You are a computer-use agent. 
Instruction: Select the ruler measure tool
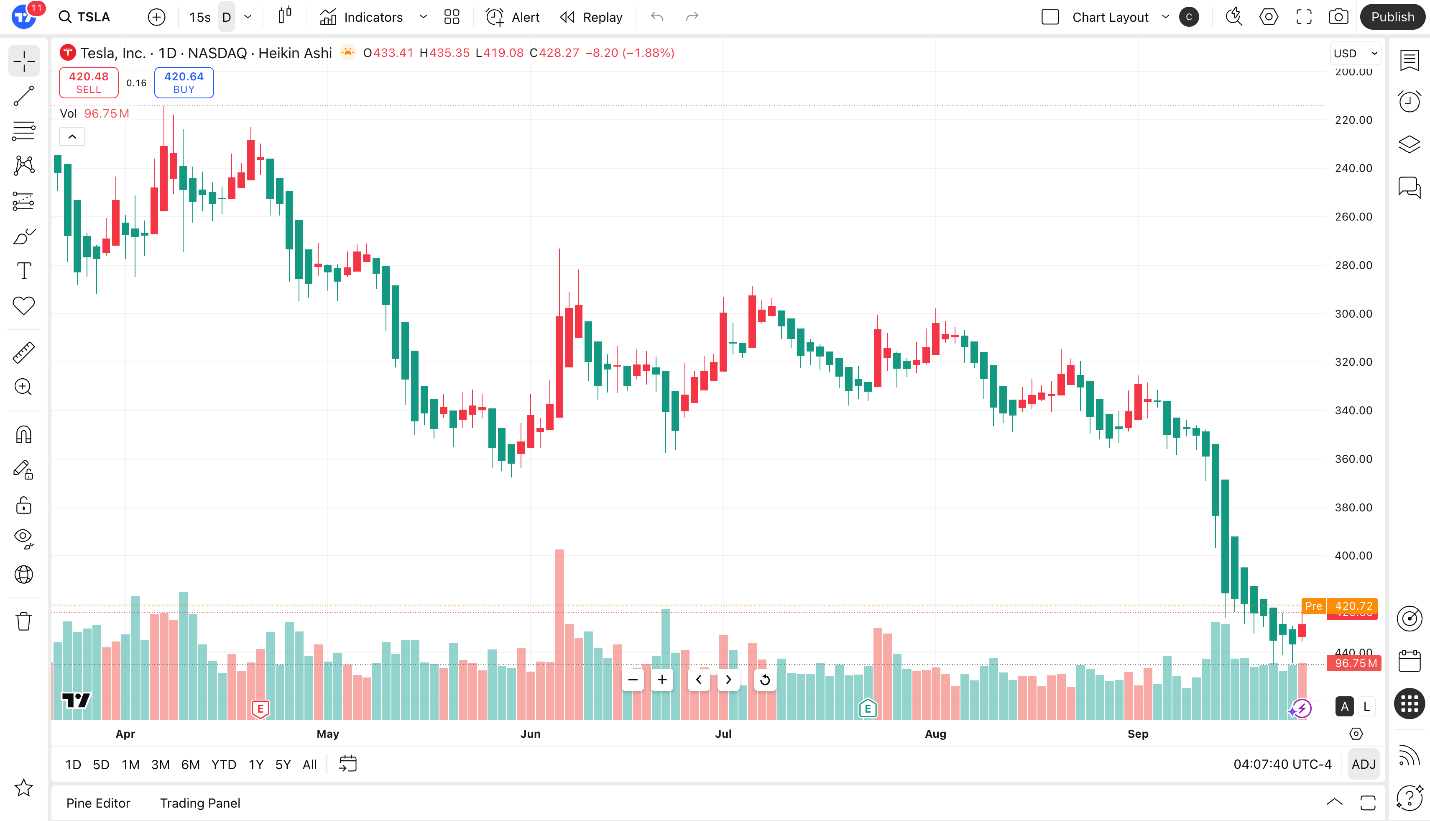click(24, 352)
